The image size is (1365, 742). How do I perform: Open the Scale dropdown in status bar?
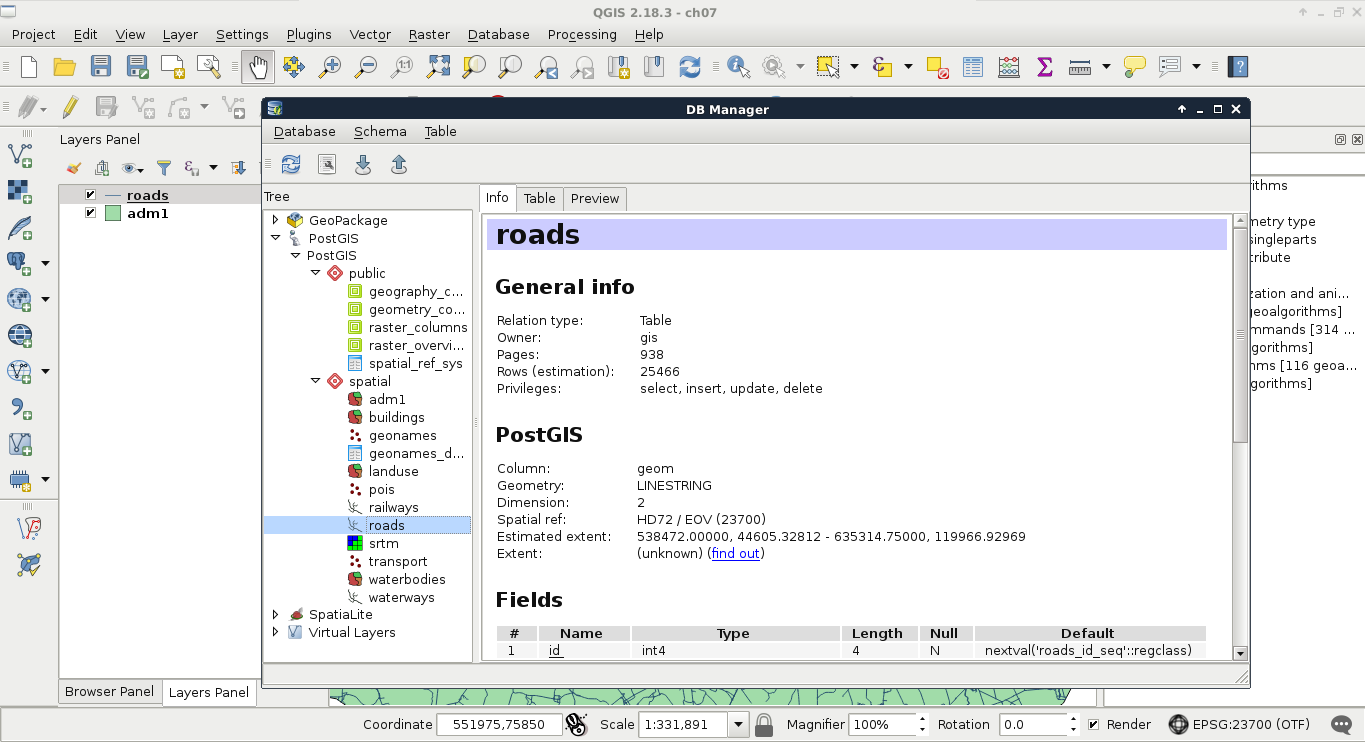tap(739, 724)
